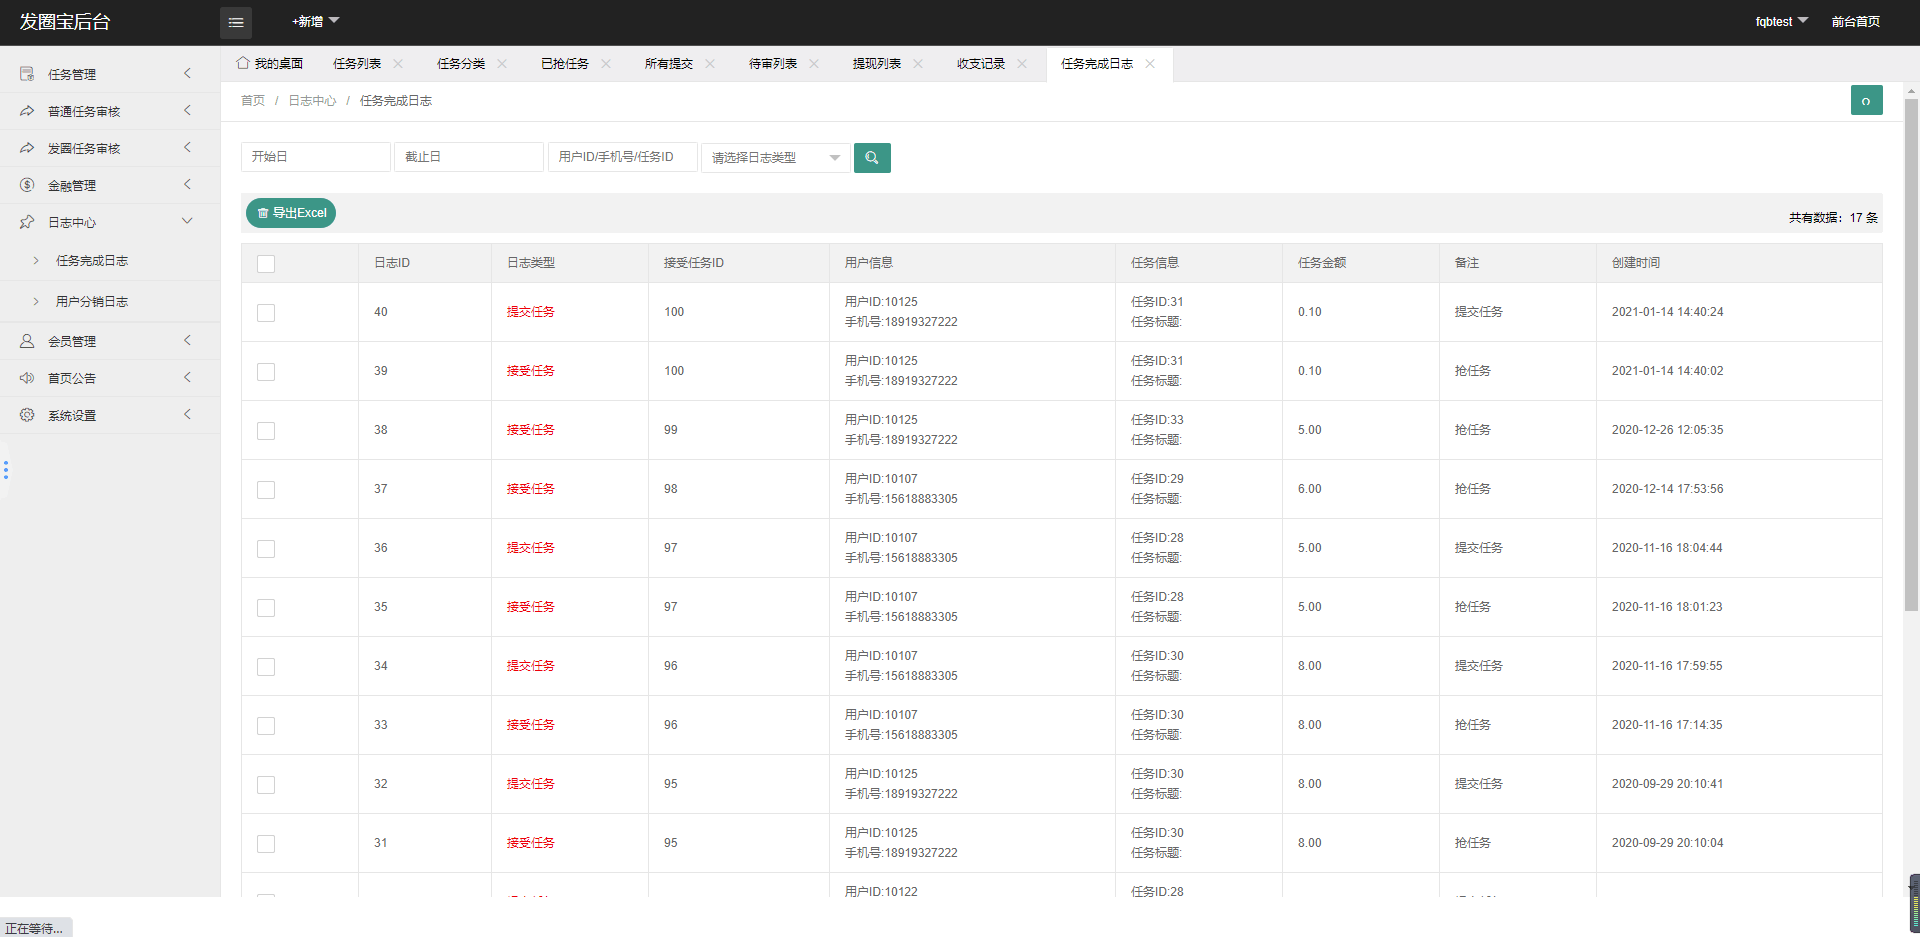This screenshot has width=1920, height=937.
Task: Expand the 金融管理 menu chevron
Action: [187, 184]
